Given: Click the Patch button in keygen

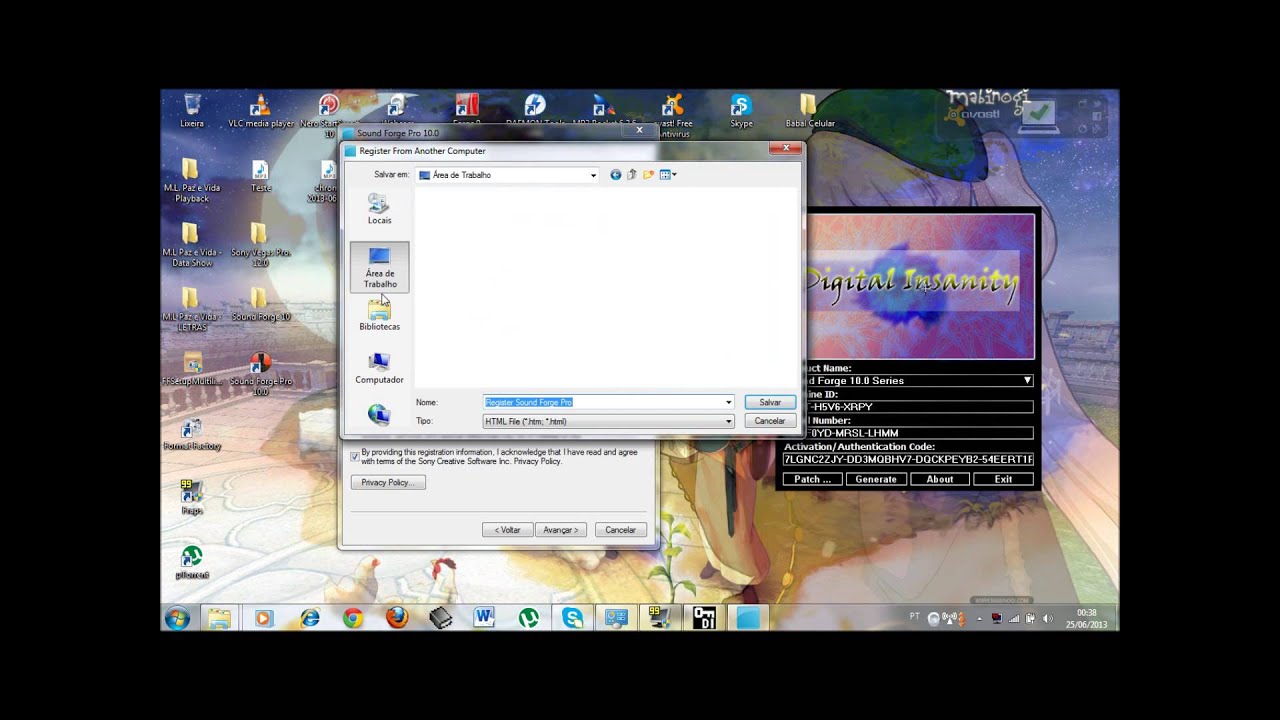Looking at the screenshot, I should coord(813,479).
